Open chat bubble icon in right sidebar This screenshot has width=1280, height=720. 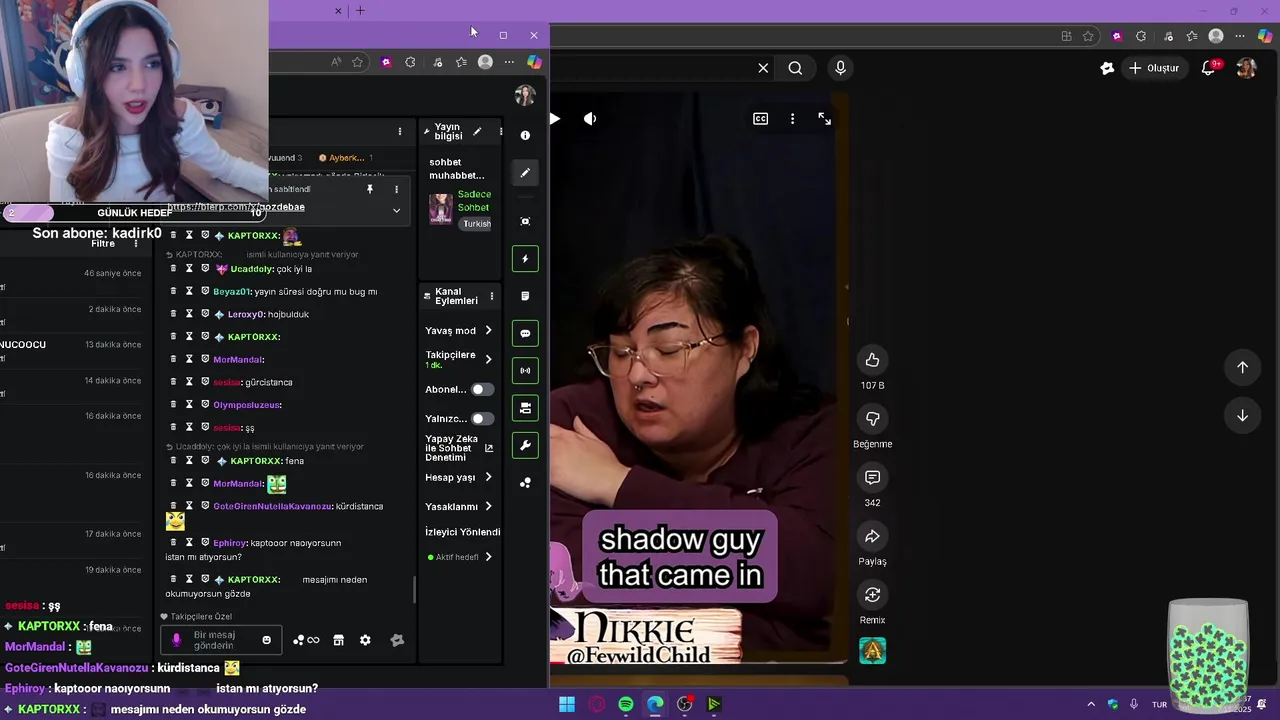(x=525, y=333)
